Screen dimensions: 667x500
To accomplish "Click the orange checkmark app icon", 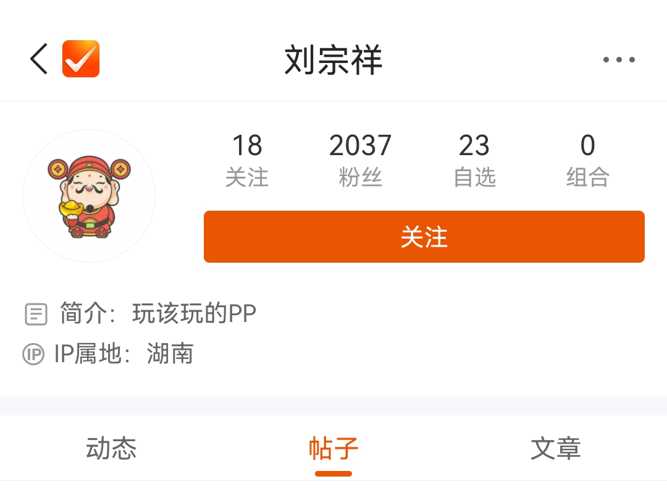I will [x=81, y=59].
